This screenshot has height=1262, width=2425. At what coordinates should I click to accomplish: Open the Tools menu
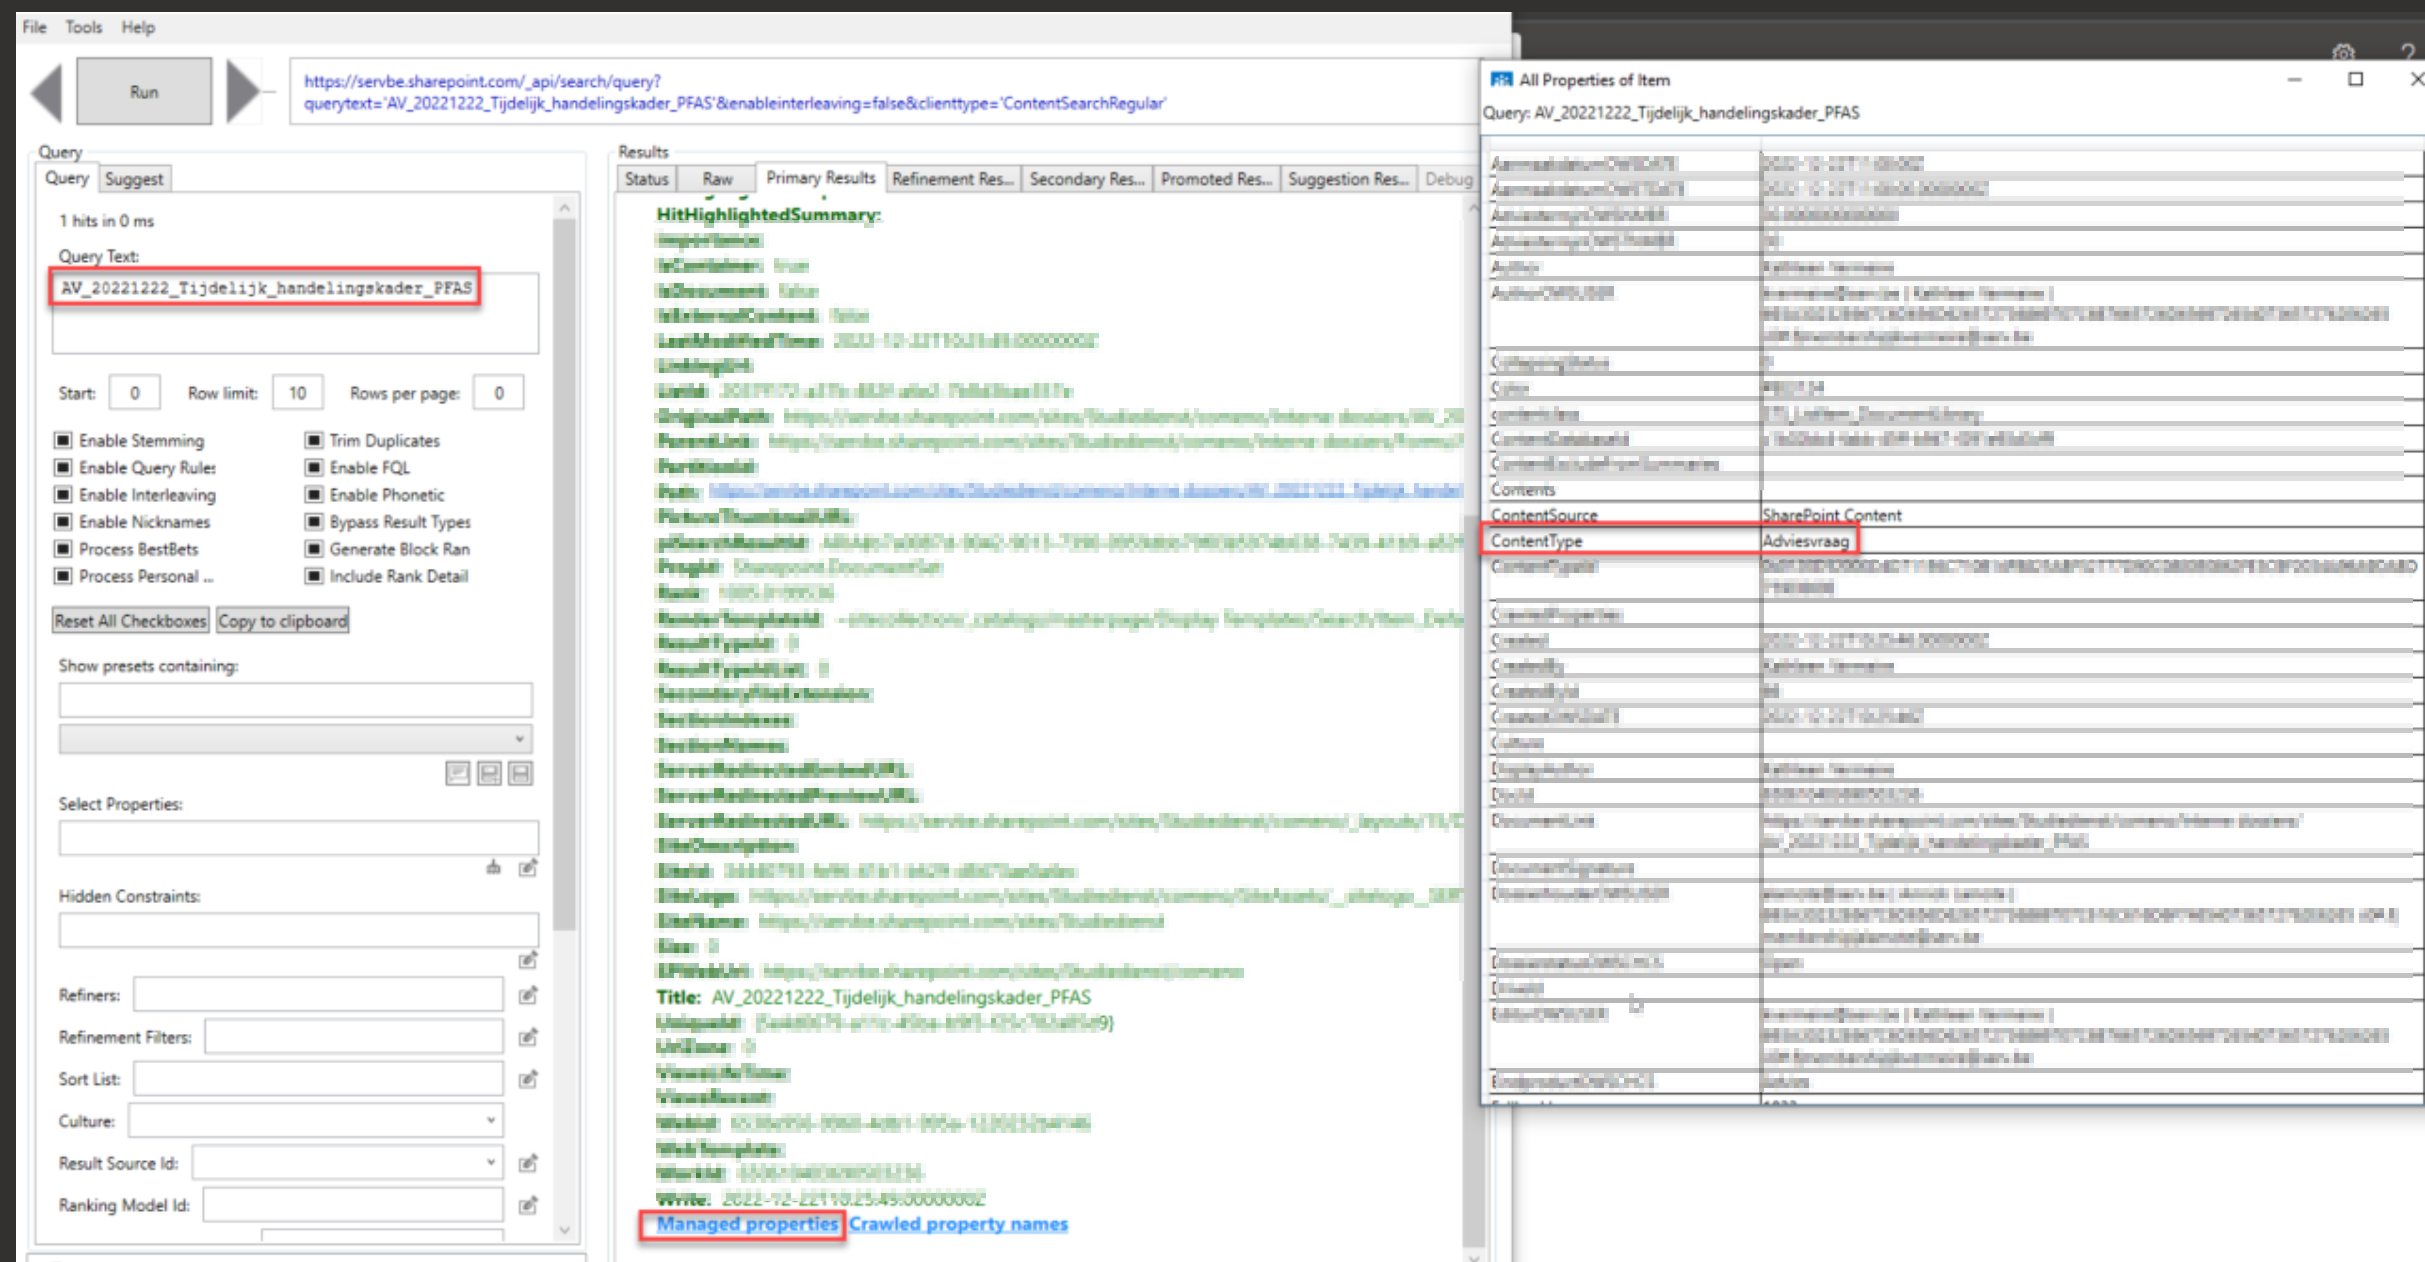pos(84,27)
